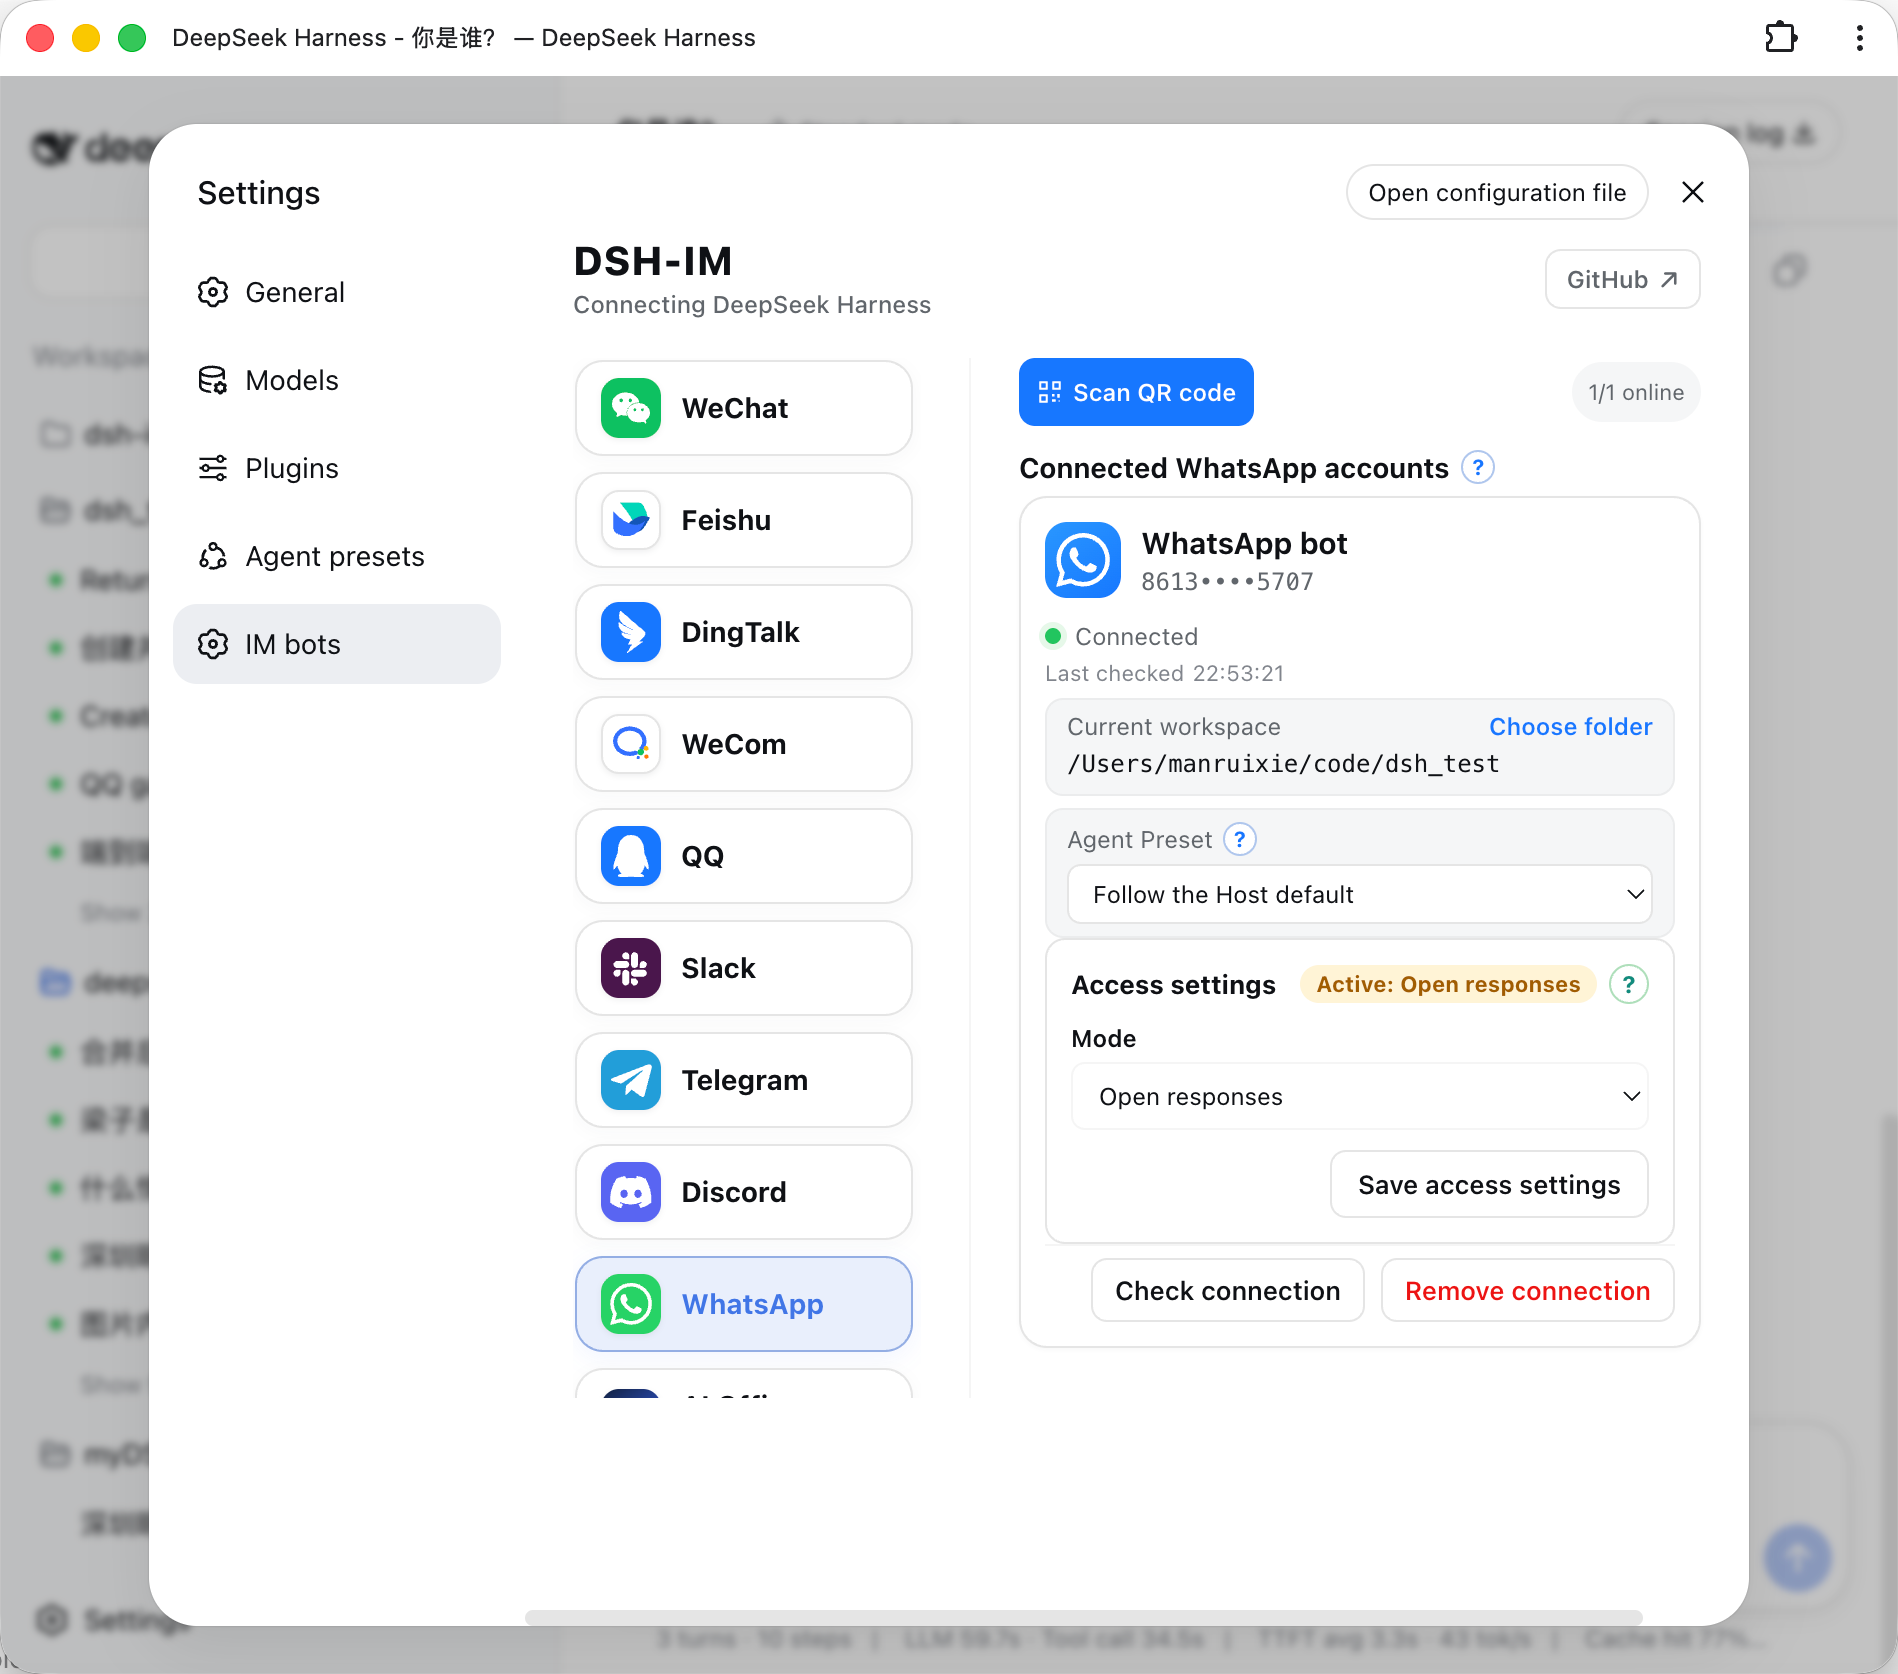Click the 1/1 online status badge
Screen dimensions: 1898x1674
(1636, 392)
